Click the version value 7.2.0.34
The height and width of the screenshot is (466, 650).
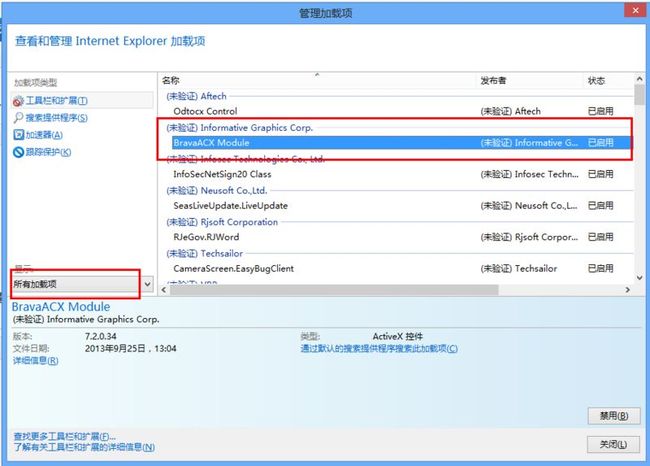[101, 336]
